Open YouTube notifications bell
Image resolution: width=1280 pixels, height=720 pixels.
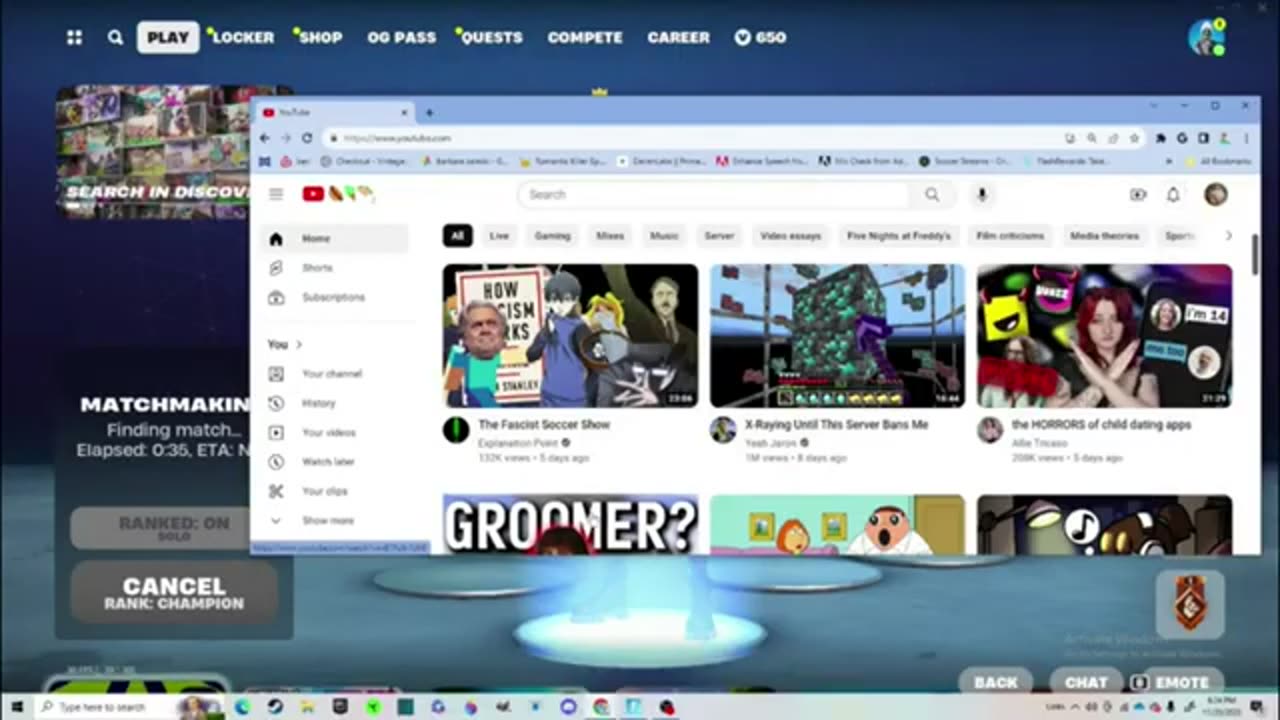click(x=1173, y=195)
